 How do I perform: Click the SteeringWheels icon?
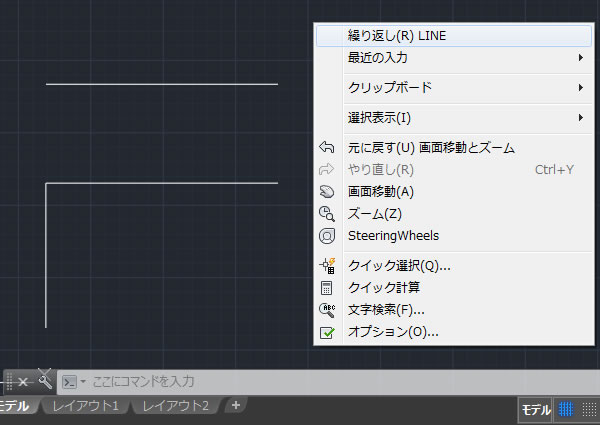[327, 236]
